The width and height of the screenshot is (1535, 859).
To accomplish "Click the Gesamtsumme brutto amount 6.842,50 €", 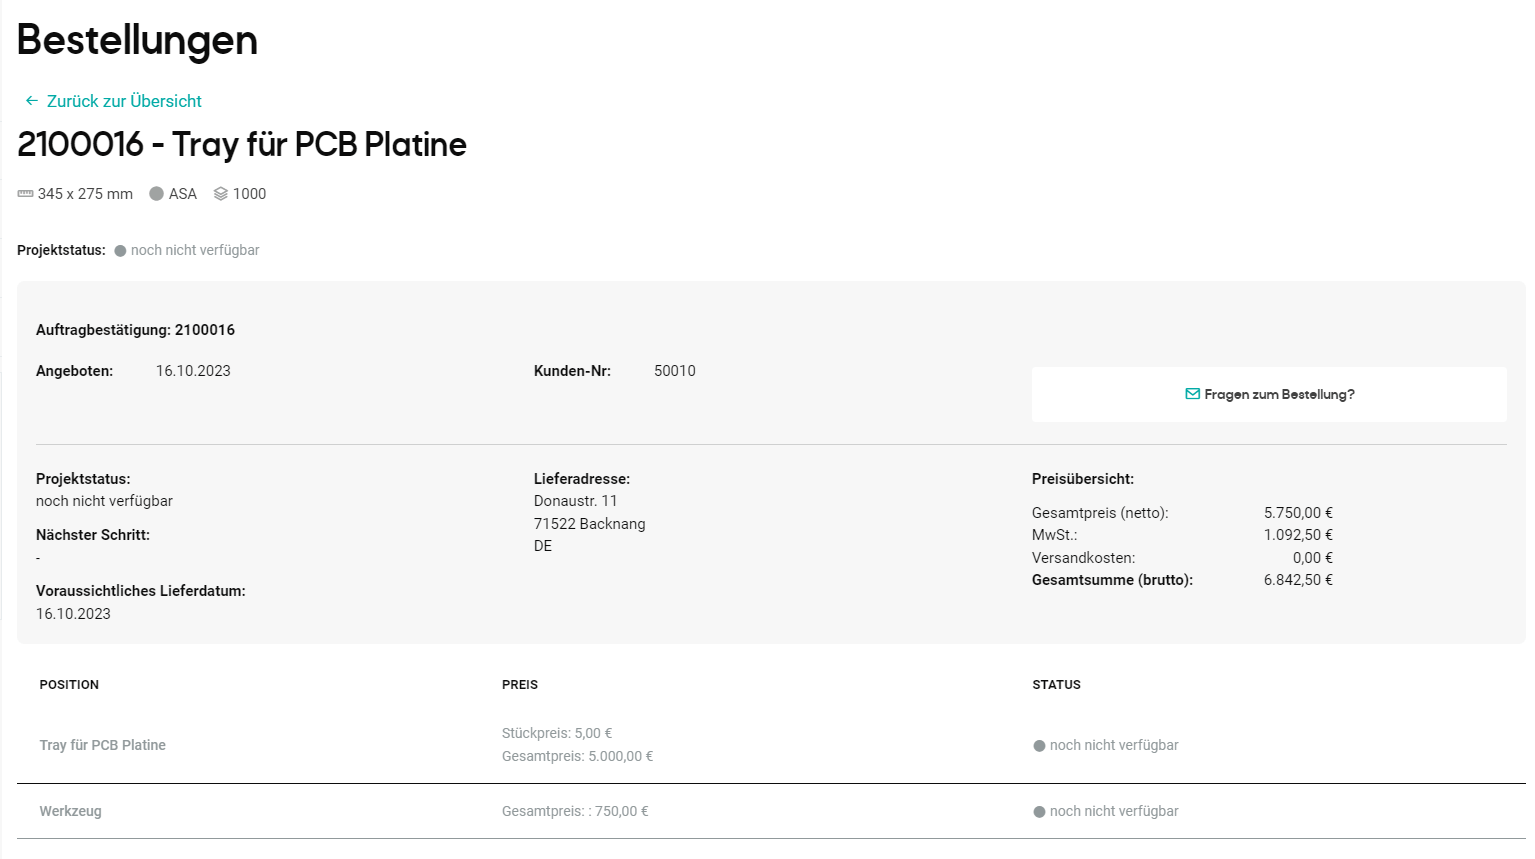I will [x=1298, y=579].
